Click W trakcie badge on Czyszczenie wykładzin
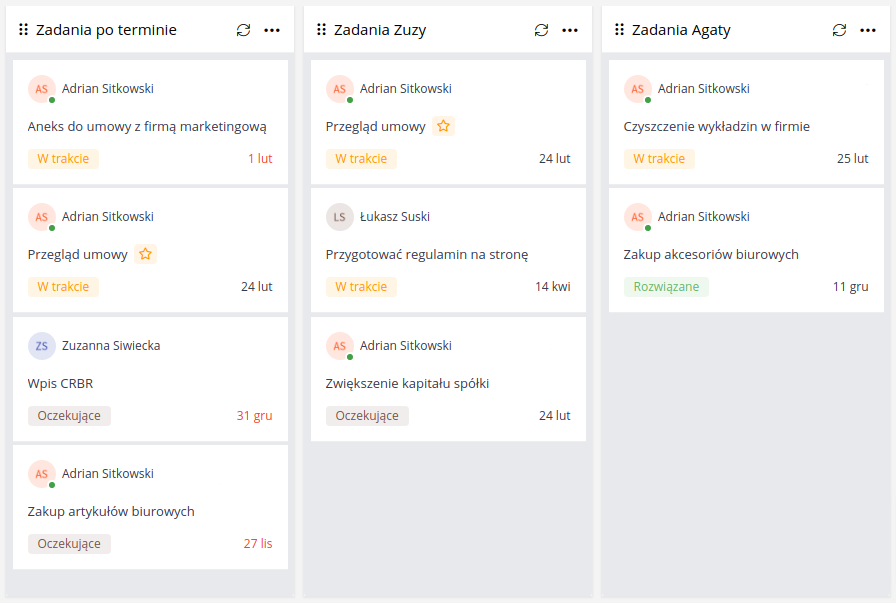This screenshot has width=896, height=603. [x=659, y=158]
